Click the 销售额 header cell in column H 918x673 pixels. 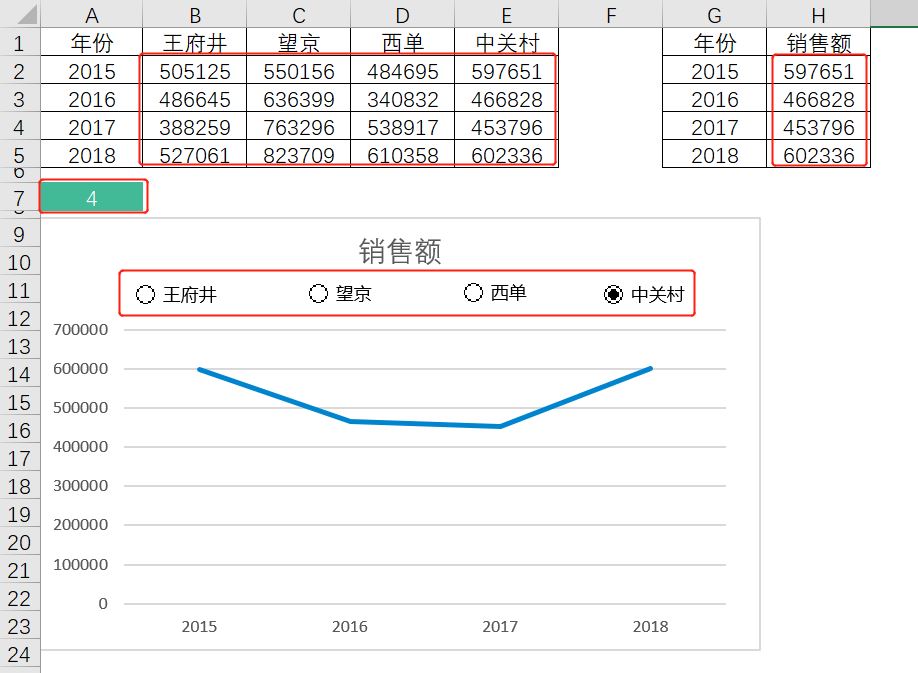tap(818, 43)
